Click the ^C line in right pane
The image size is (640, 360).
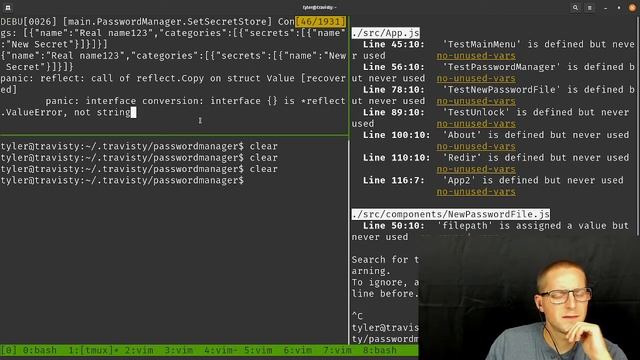click(x=357, y=316)
